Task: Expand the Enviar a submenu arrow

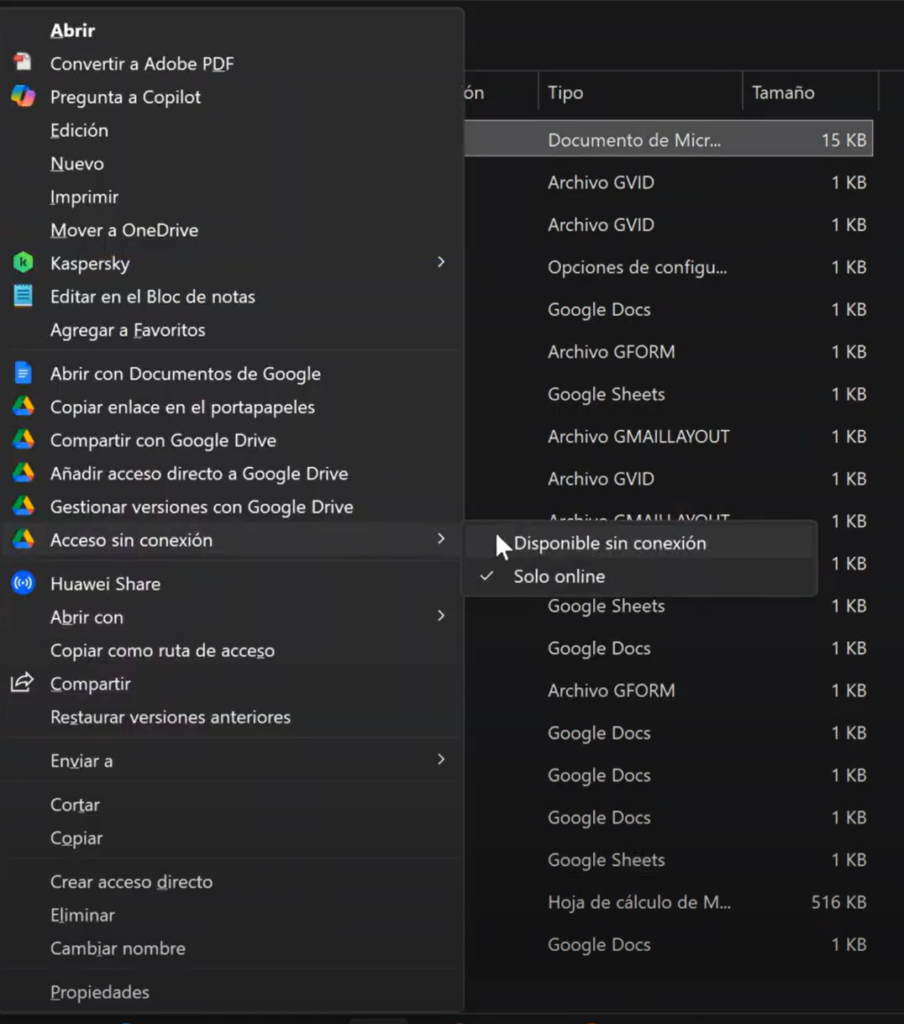Action: point(441,760)
